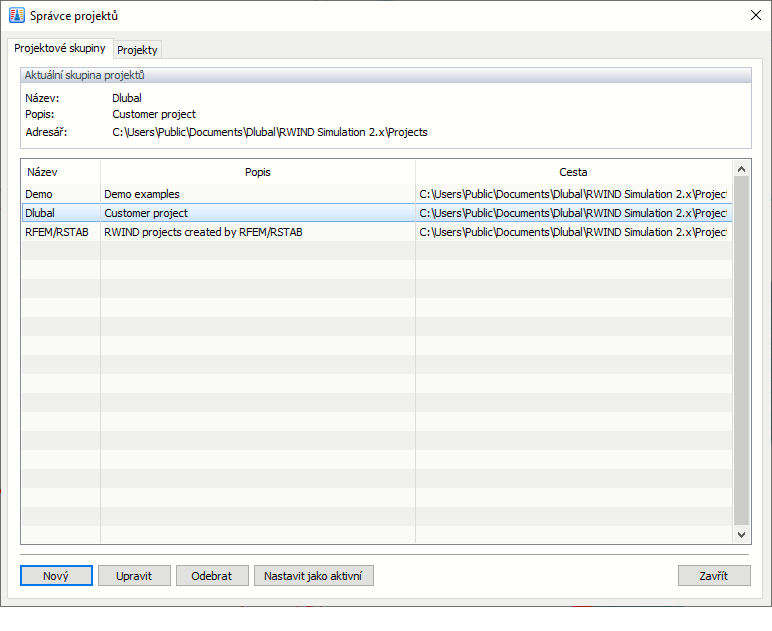Click the scrollbar down arrow
The width and height of the screenshot is (772, 631).
point(741,535)
